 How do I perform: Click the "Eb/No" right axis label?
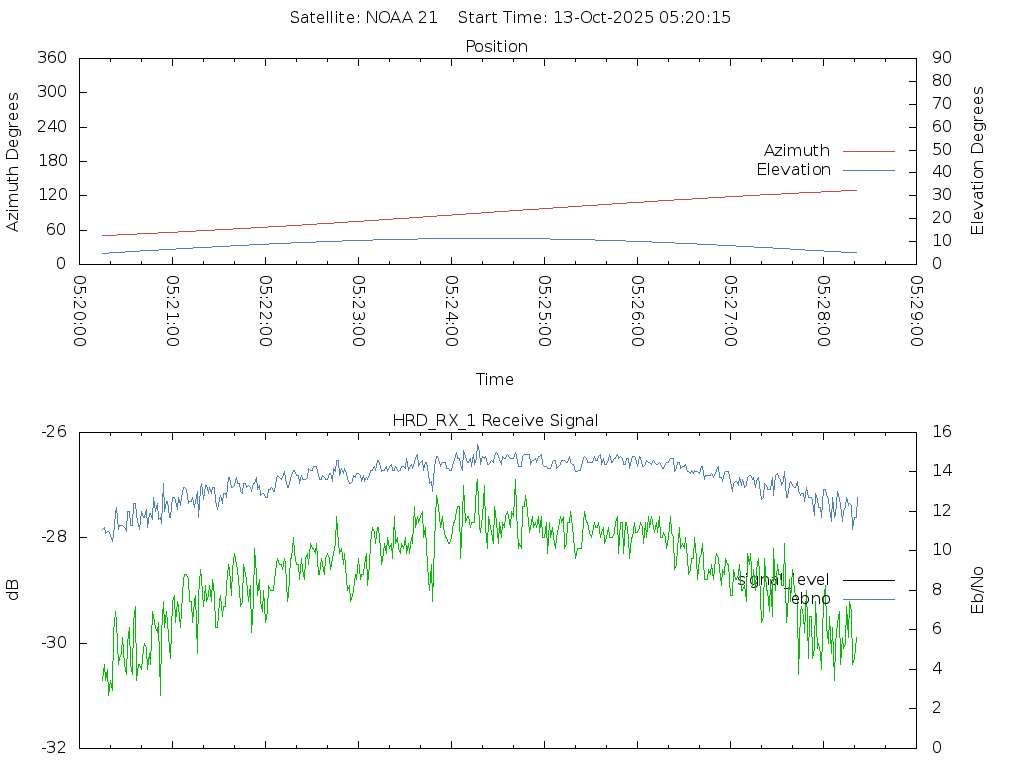pos(978,590)
